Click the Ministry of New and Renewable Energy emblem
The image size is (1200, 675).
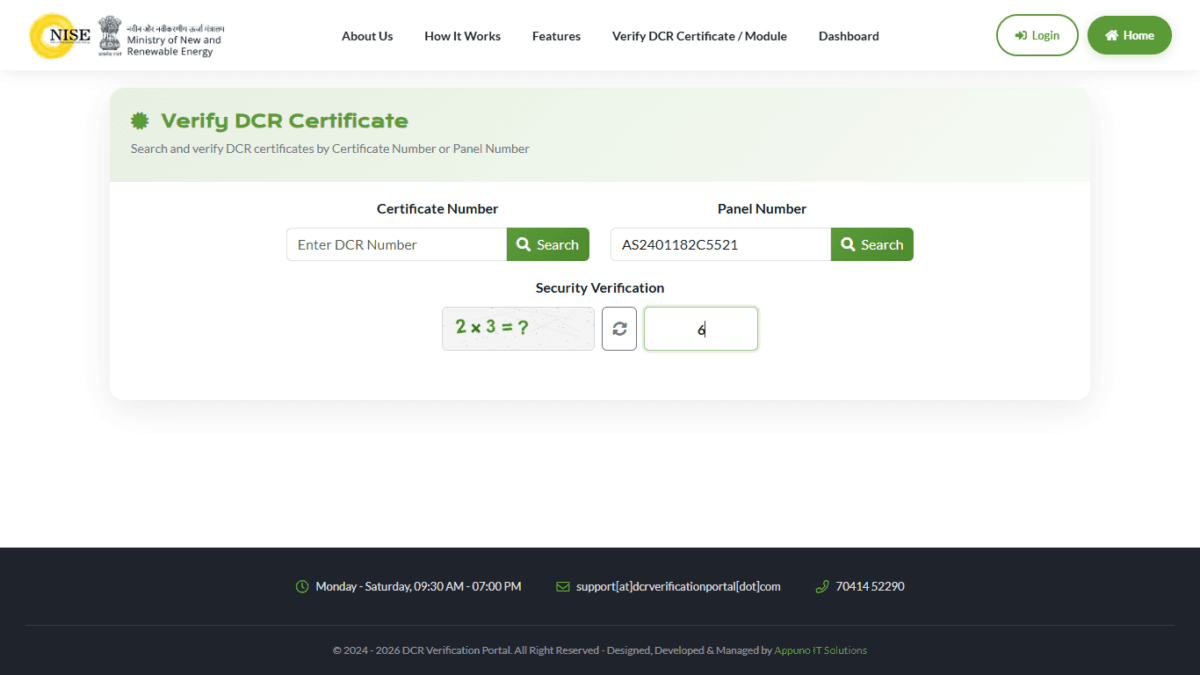[109, 36]
